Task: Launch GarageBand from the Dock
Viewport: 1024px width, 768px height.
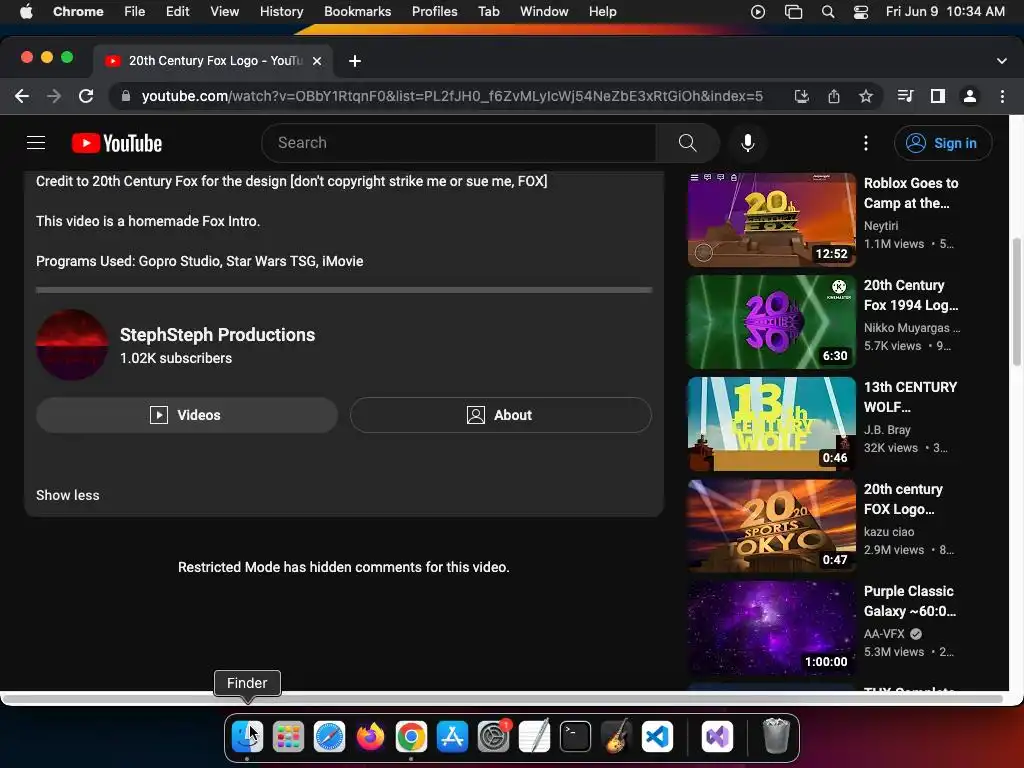Action: [616, 737]
